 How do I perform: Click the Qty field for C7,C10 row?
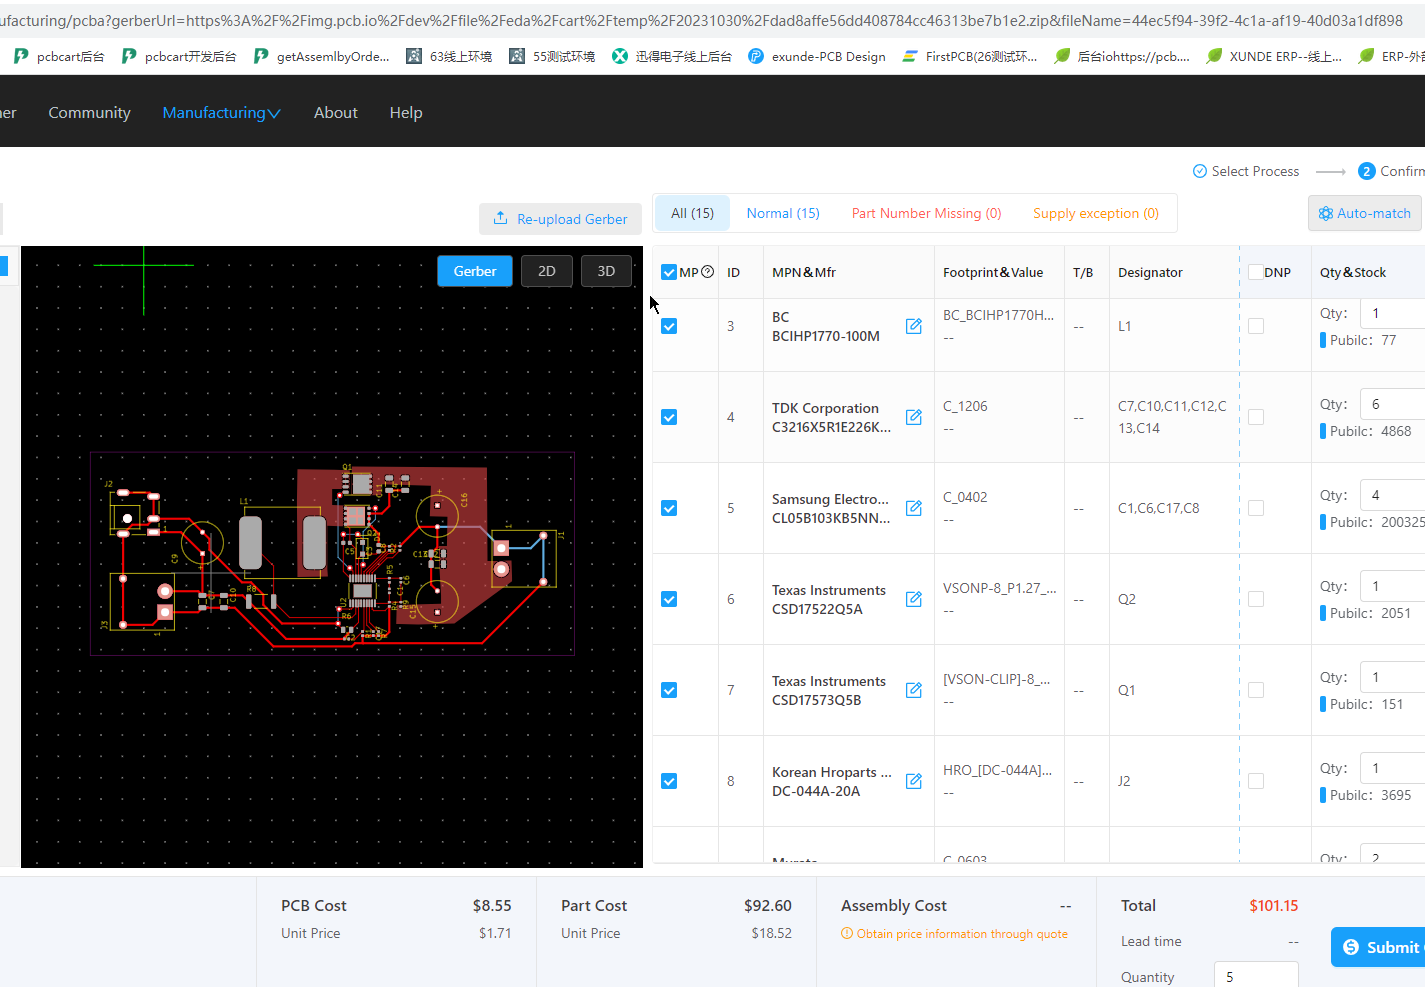pos(1392,404)
